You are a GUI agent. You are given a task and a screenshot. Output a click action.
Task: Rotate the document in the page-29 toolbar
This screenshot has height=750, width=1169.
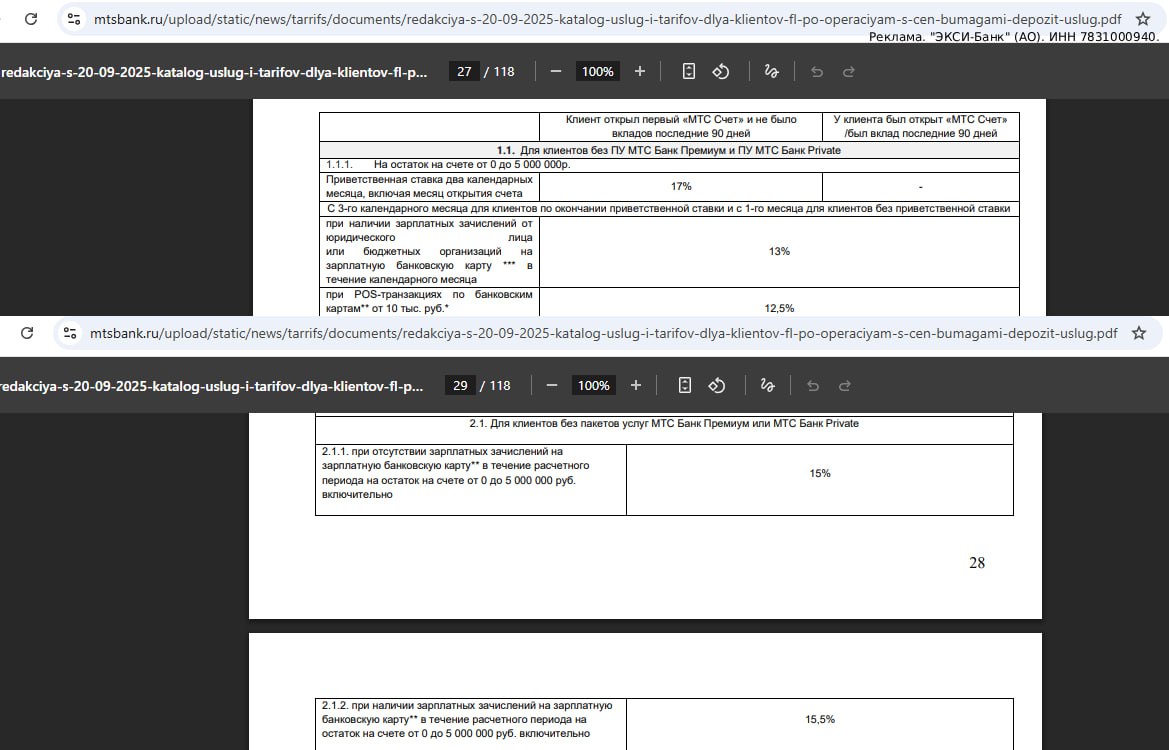point(717,385)
